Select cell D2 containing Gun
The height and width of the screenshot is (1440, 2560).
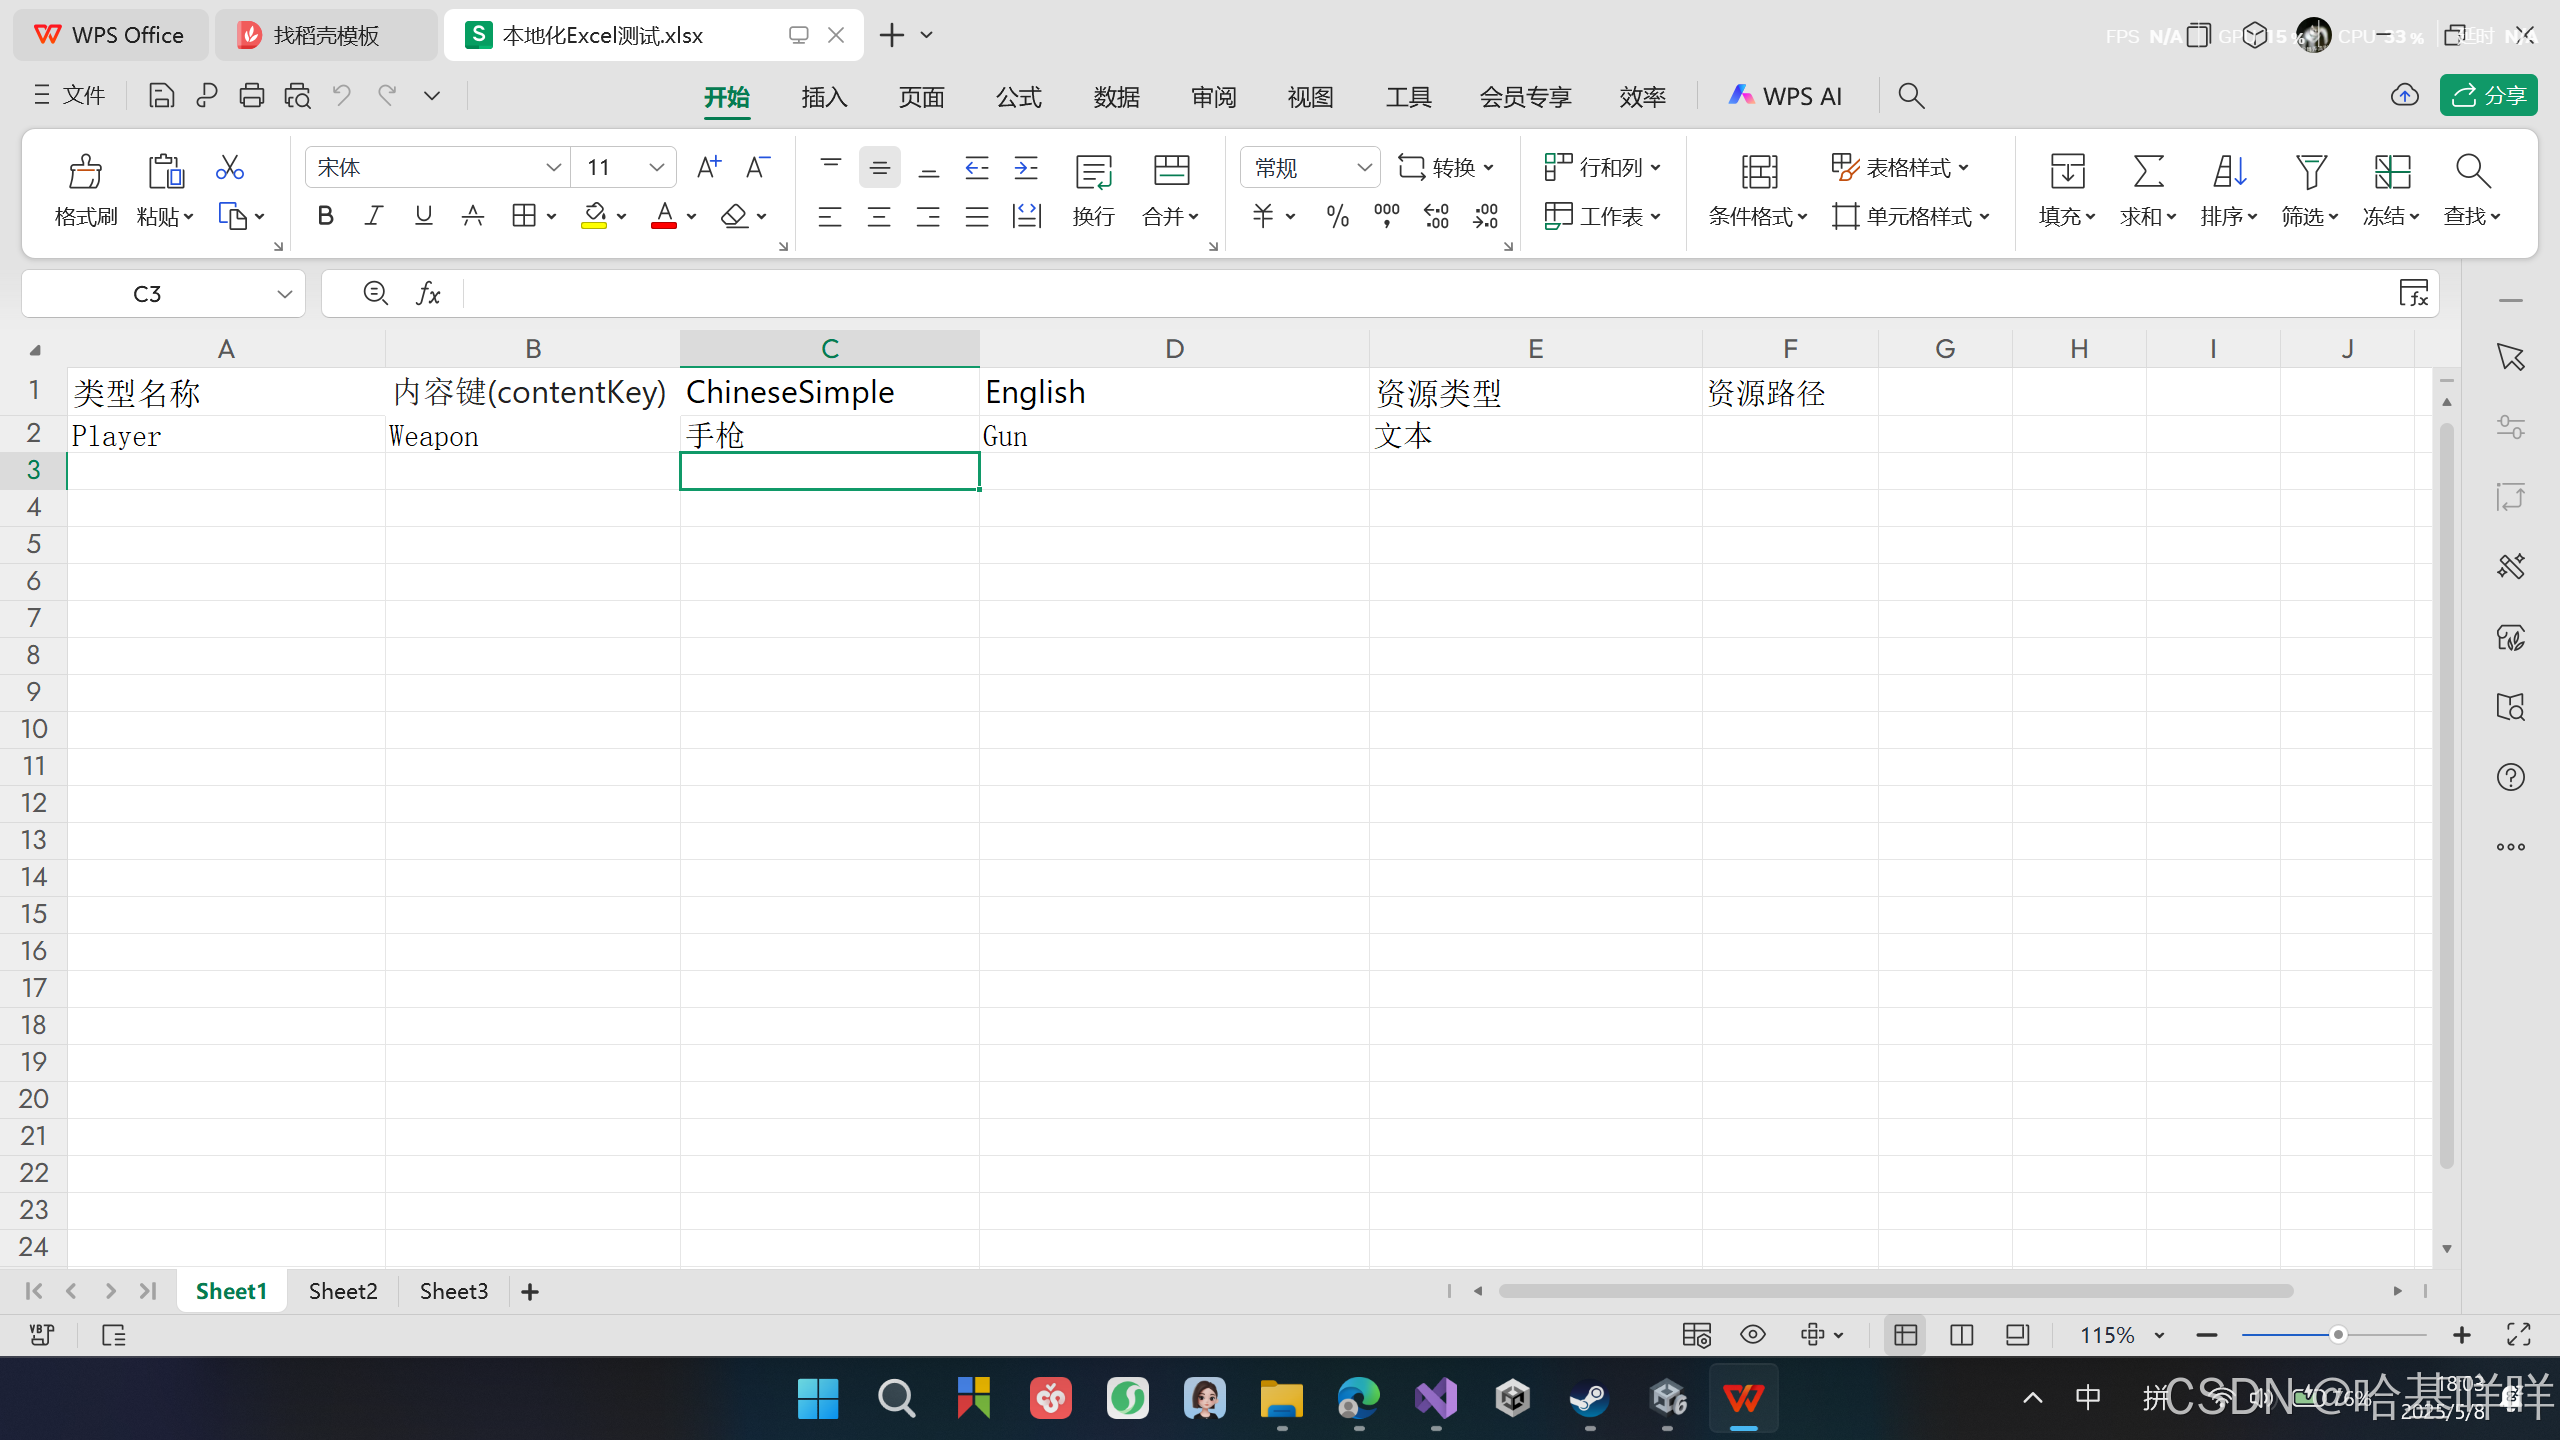point(1174,435)
